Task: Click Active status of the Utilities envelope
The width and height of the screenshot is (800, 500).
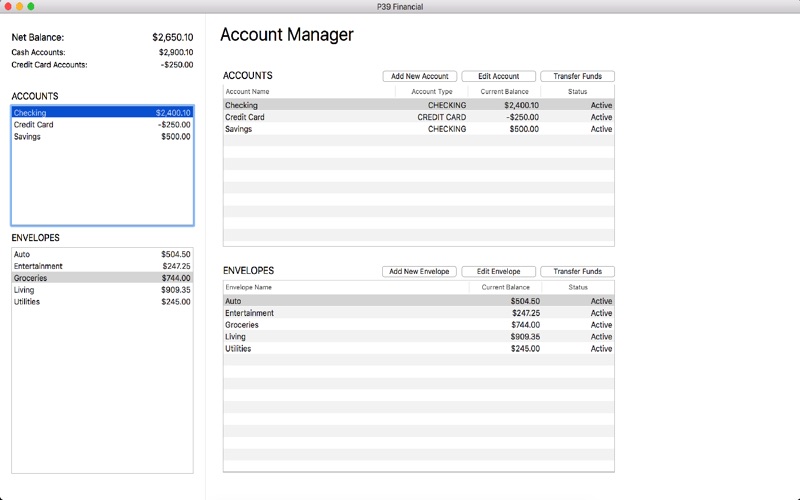Action: tap(601, 348)
